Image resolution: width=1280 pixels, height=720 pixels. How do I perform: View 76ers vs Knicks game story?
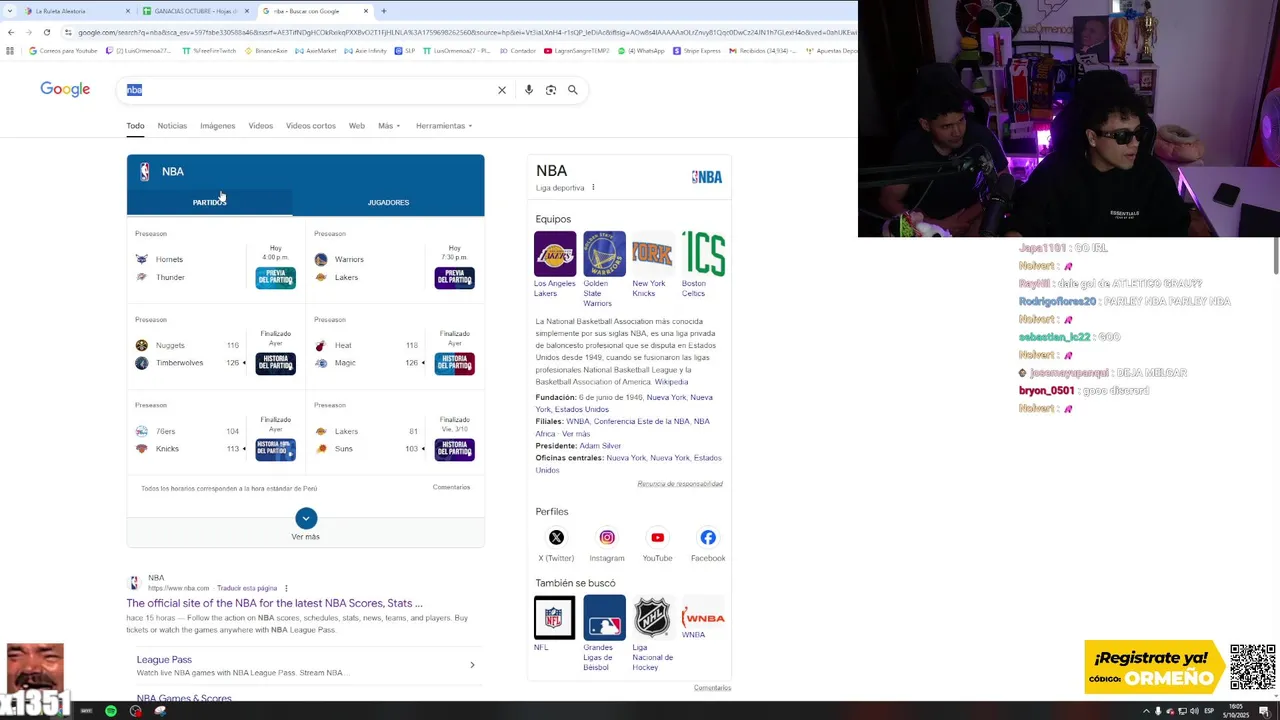click(x=275, y=449)
